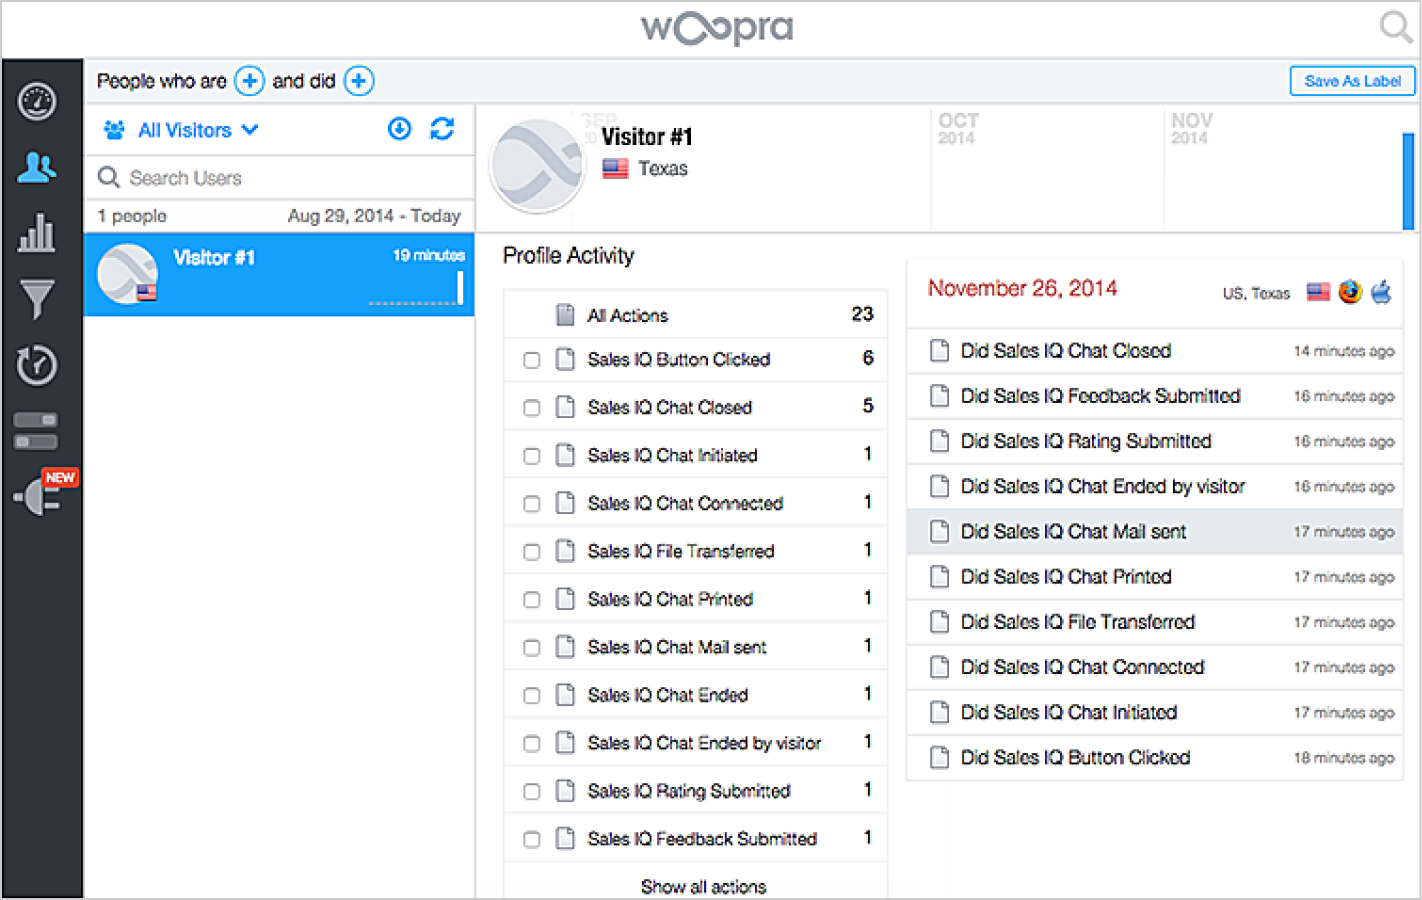Click the Aug 29, 2014 - Today range
Viewport: 1422px width, 900px height.
point(374,216)
